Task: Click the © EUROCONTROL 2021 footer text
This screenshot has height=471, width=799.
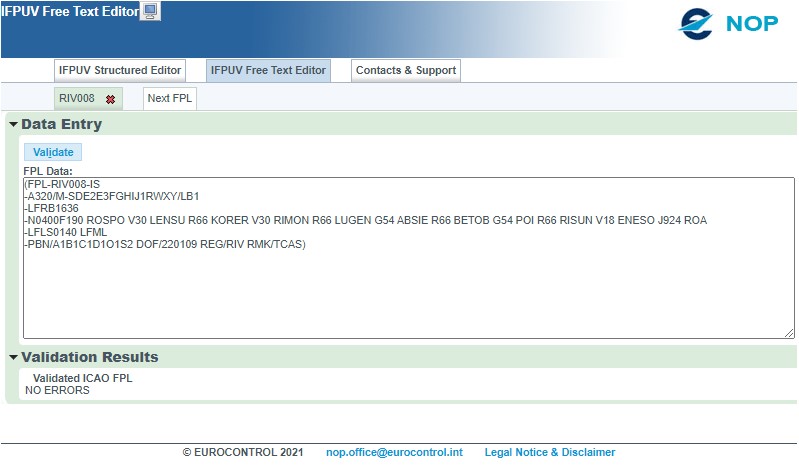Action: click(x=243, y=452)
